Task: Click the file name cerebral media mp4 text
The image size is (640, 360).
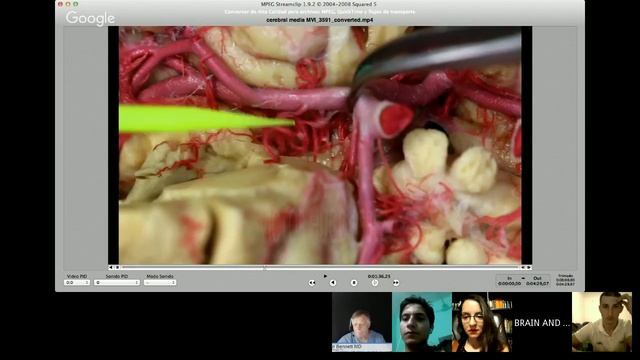Action: [x=320, y=20]
